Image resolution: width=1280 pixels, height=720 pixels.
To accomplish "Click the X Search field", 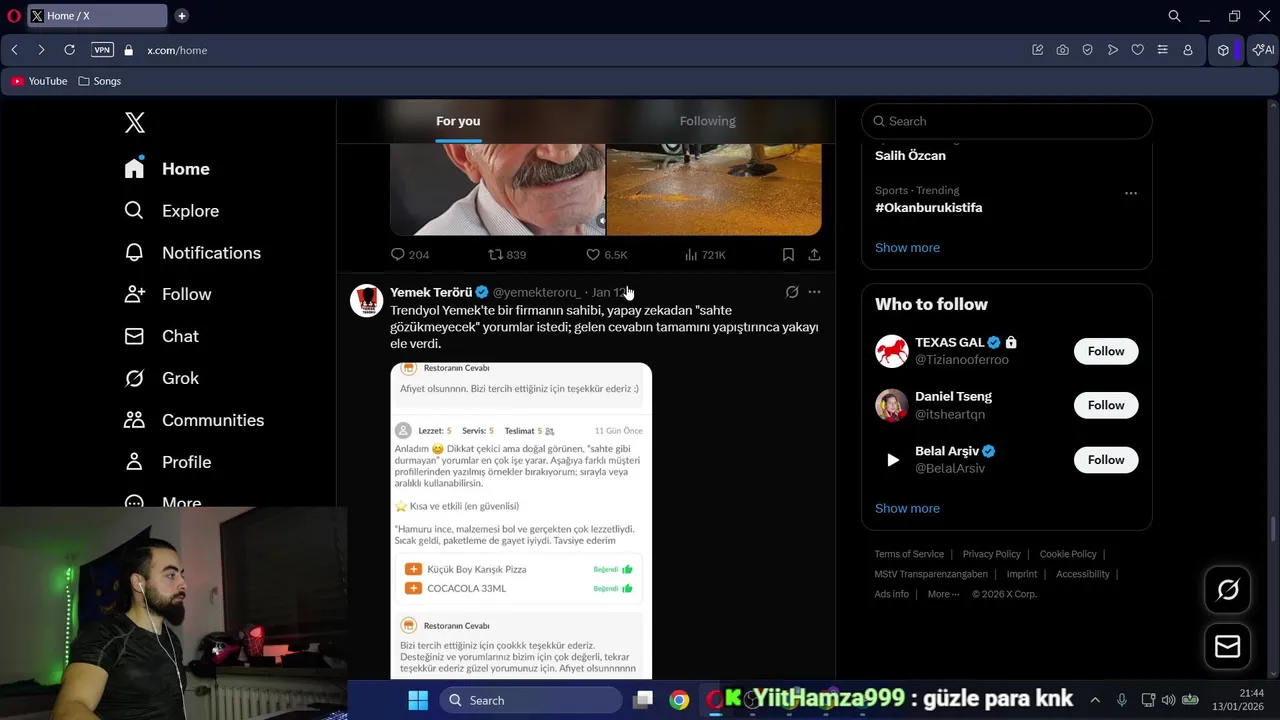I will coord(1007,121).
